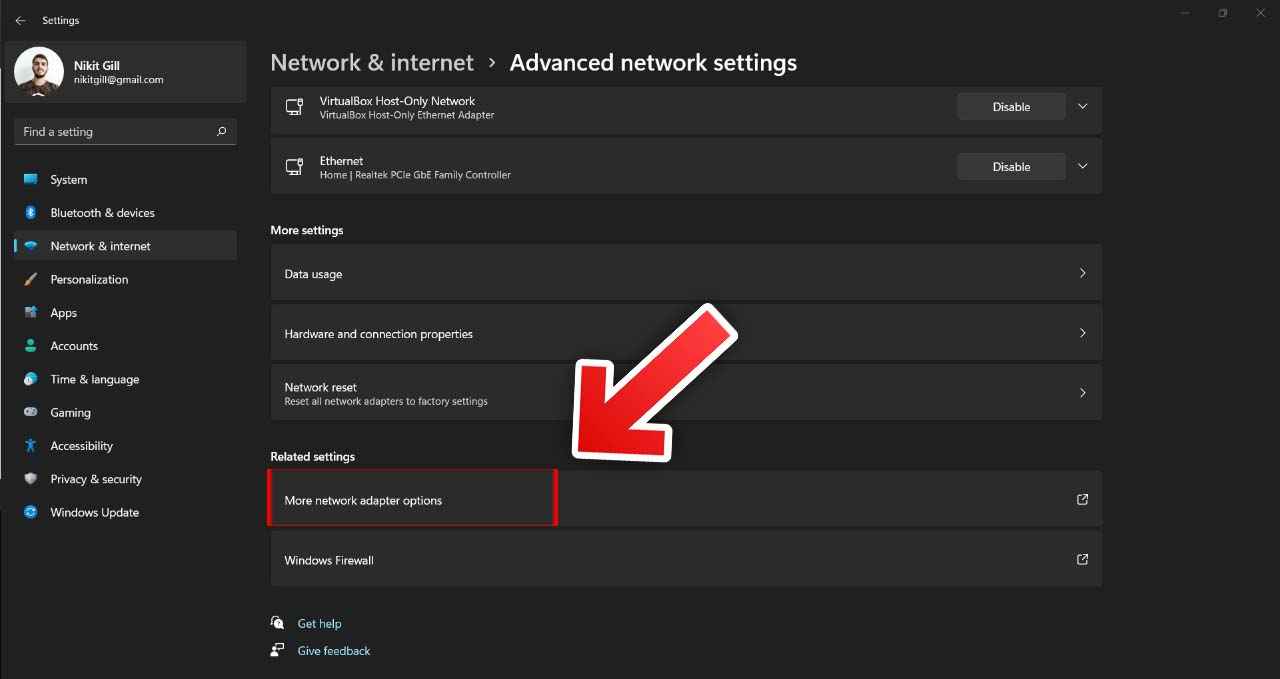Click the search magnifier icon in Find a setting
1280x679 pixels.
(x=221, y=131)
